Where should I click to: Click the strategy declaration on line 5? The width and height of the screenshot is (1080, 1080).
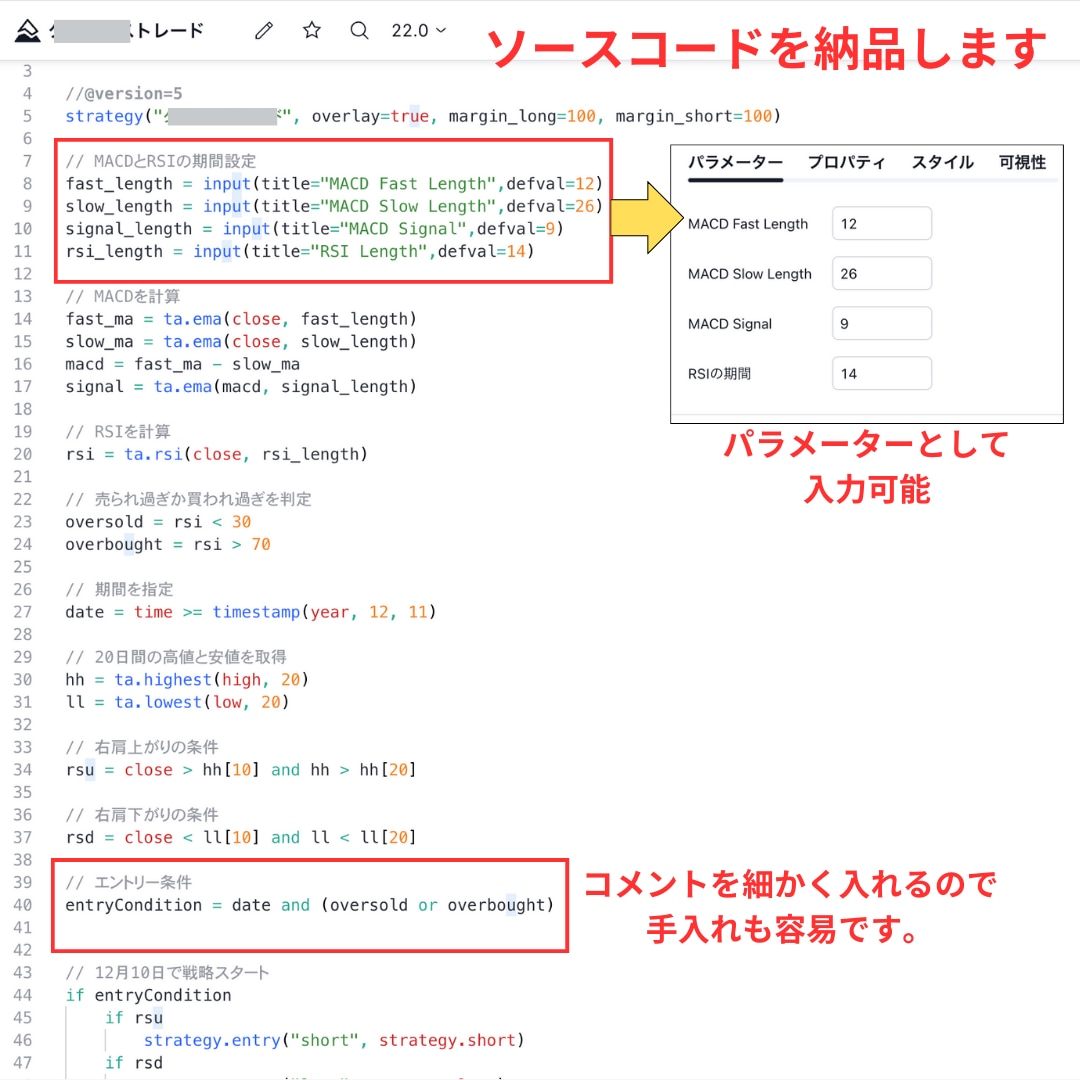pos(423,116)
